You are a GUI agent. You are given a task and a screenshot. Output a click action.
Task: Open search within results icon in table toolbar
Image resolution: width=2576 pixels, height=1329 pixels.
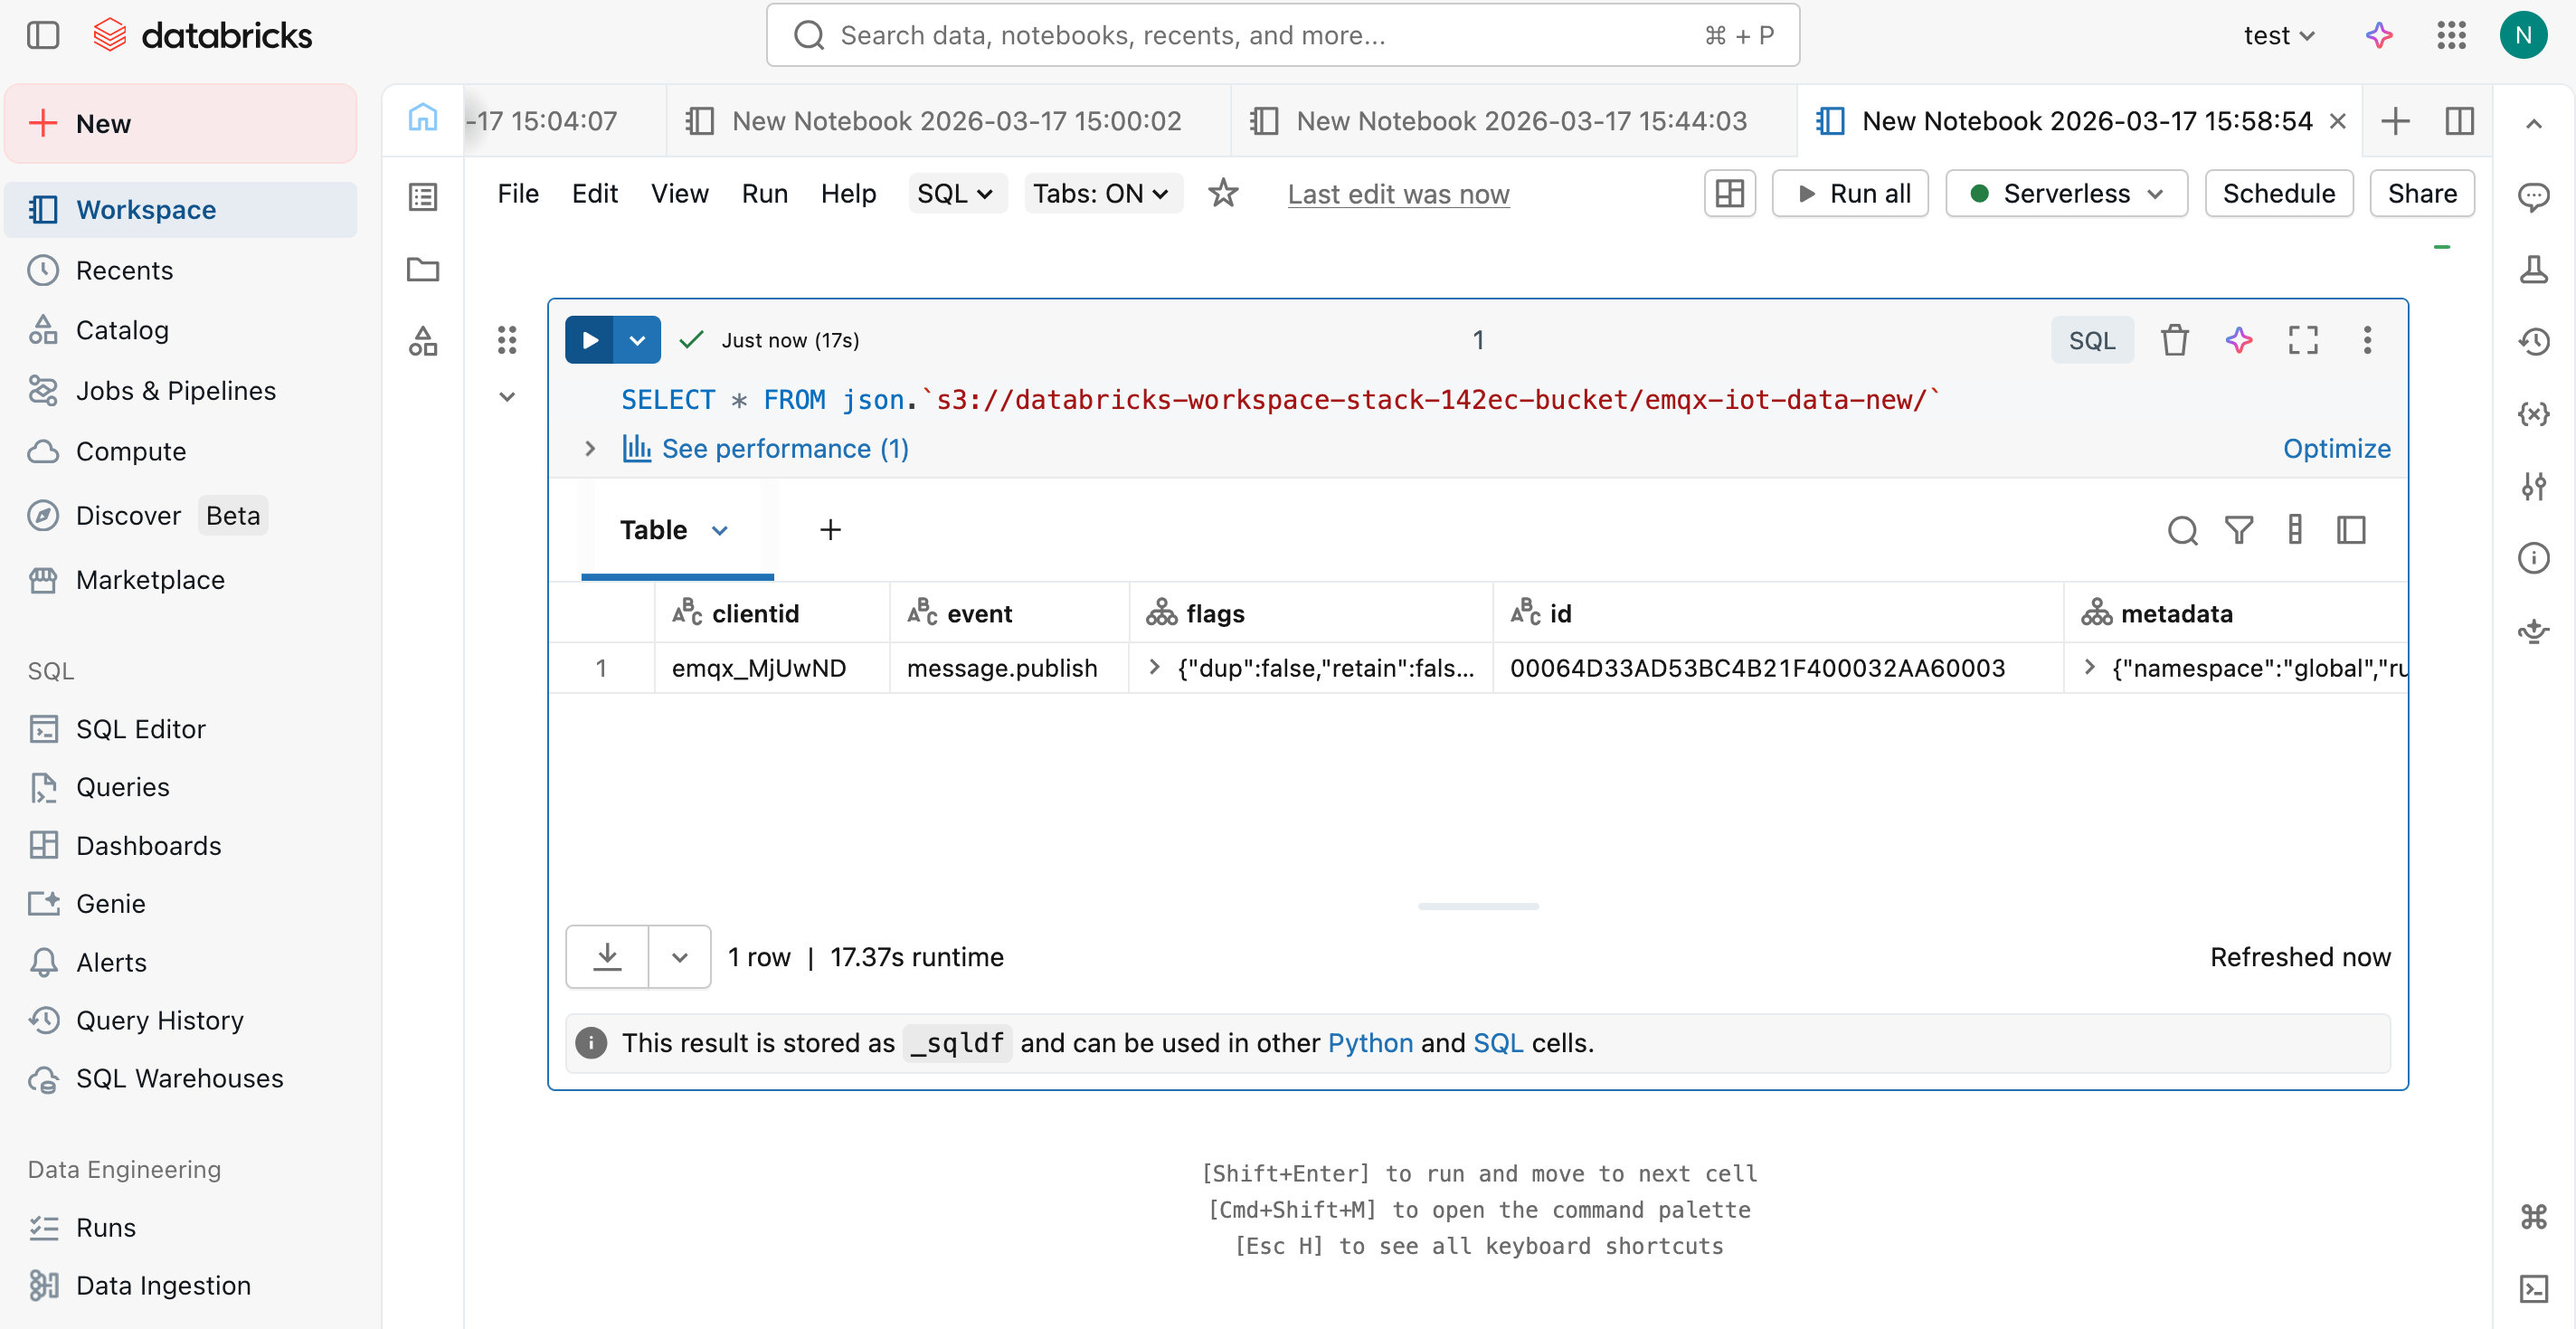2183,531
